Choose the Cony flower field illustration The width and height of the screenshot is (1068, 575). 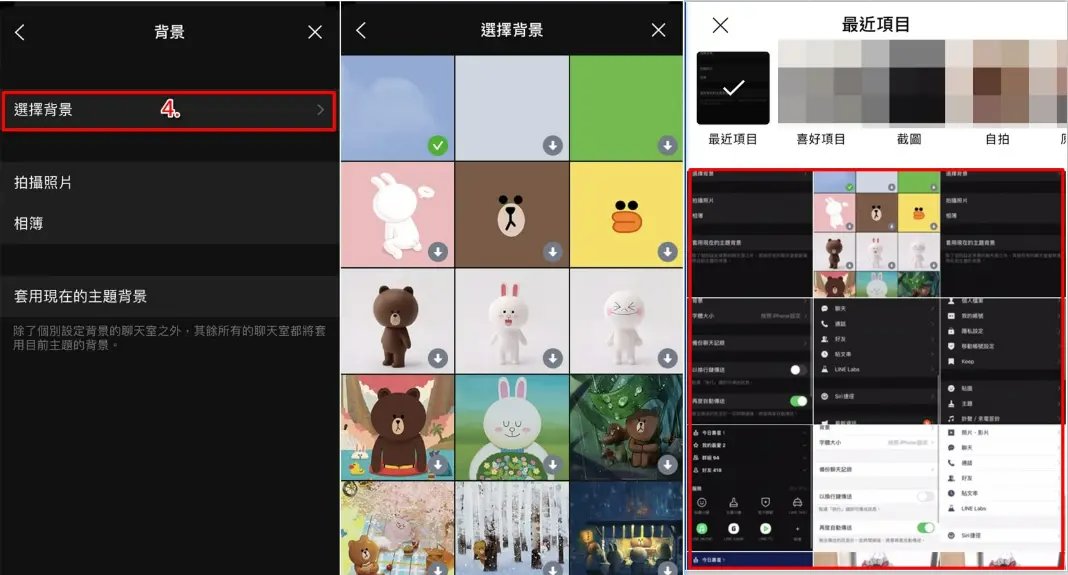point(512,427)
